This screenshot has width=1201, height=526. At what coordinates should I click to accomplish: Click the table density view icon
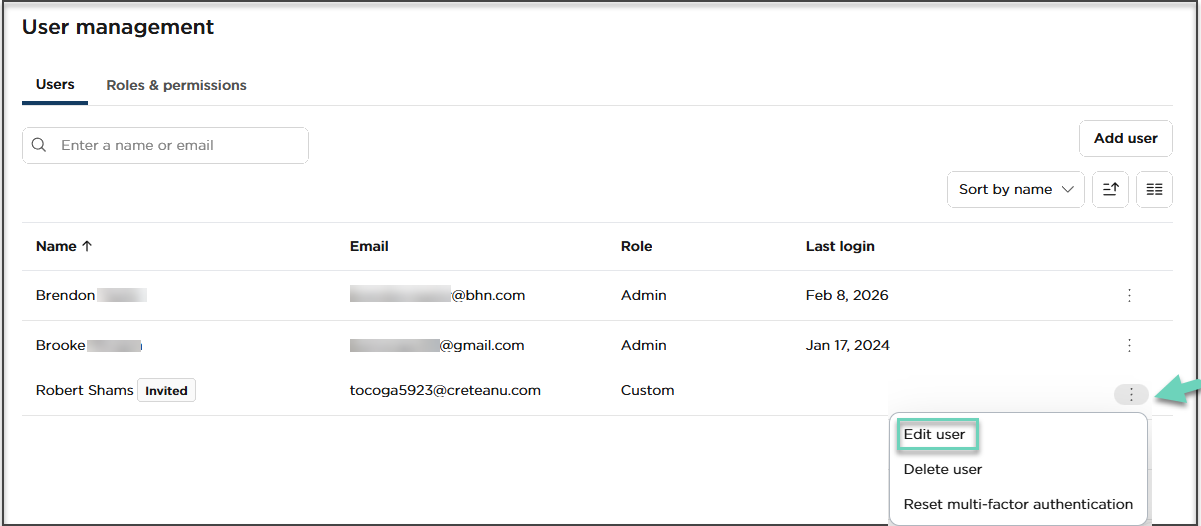[x=1154, y=189]
